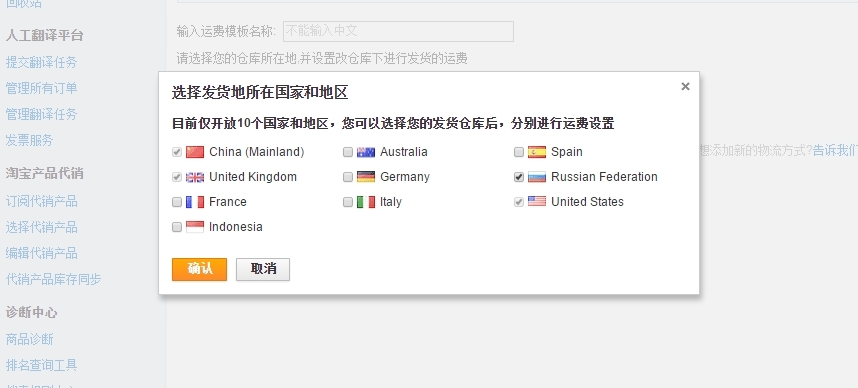The image size is (858, 388).
Task: Cancel with the 取消 button
Action: point(263,269)
